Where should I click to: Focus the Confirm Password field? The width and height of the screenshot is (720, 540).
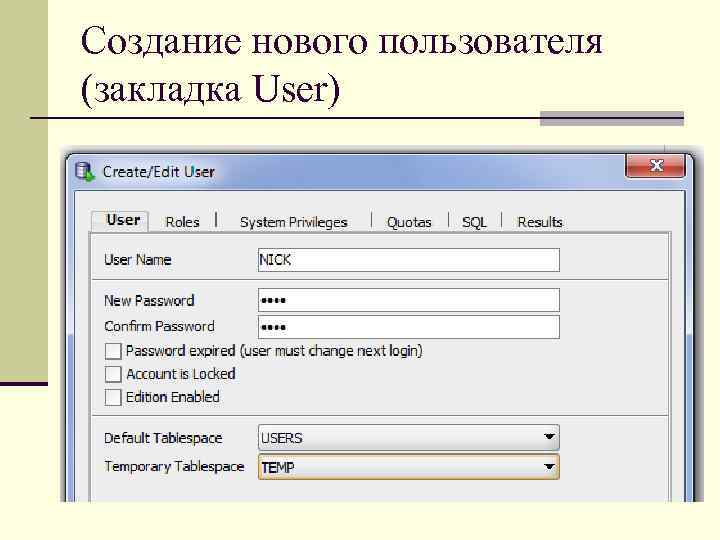(409, 327)
